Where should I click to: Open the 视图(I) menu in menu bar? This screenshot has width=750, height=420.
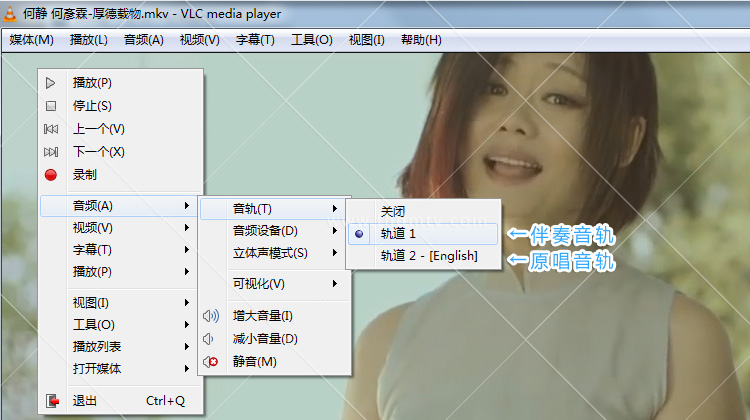(x=366, y=40)
